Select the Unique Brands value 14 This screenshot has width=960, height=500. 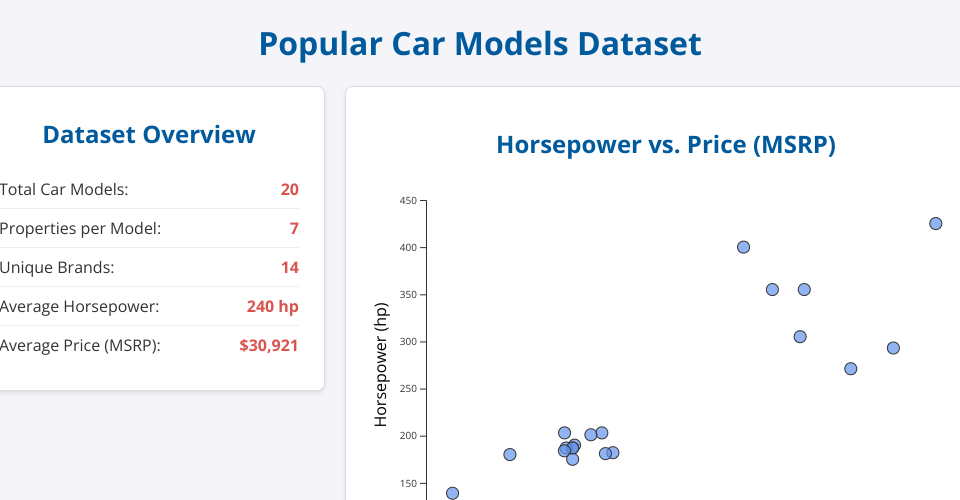coord(289,268)
